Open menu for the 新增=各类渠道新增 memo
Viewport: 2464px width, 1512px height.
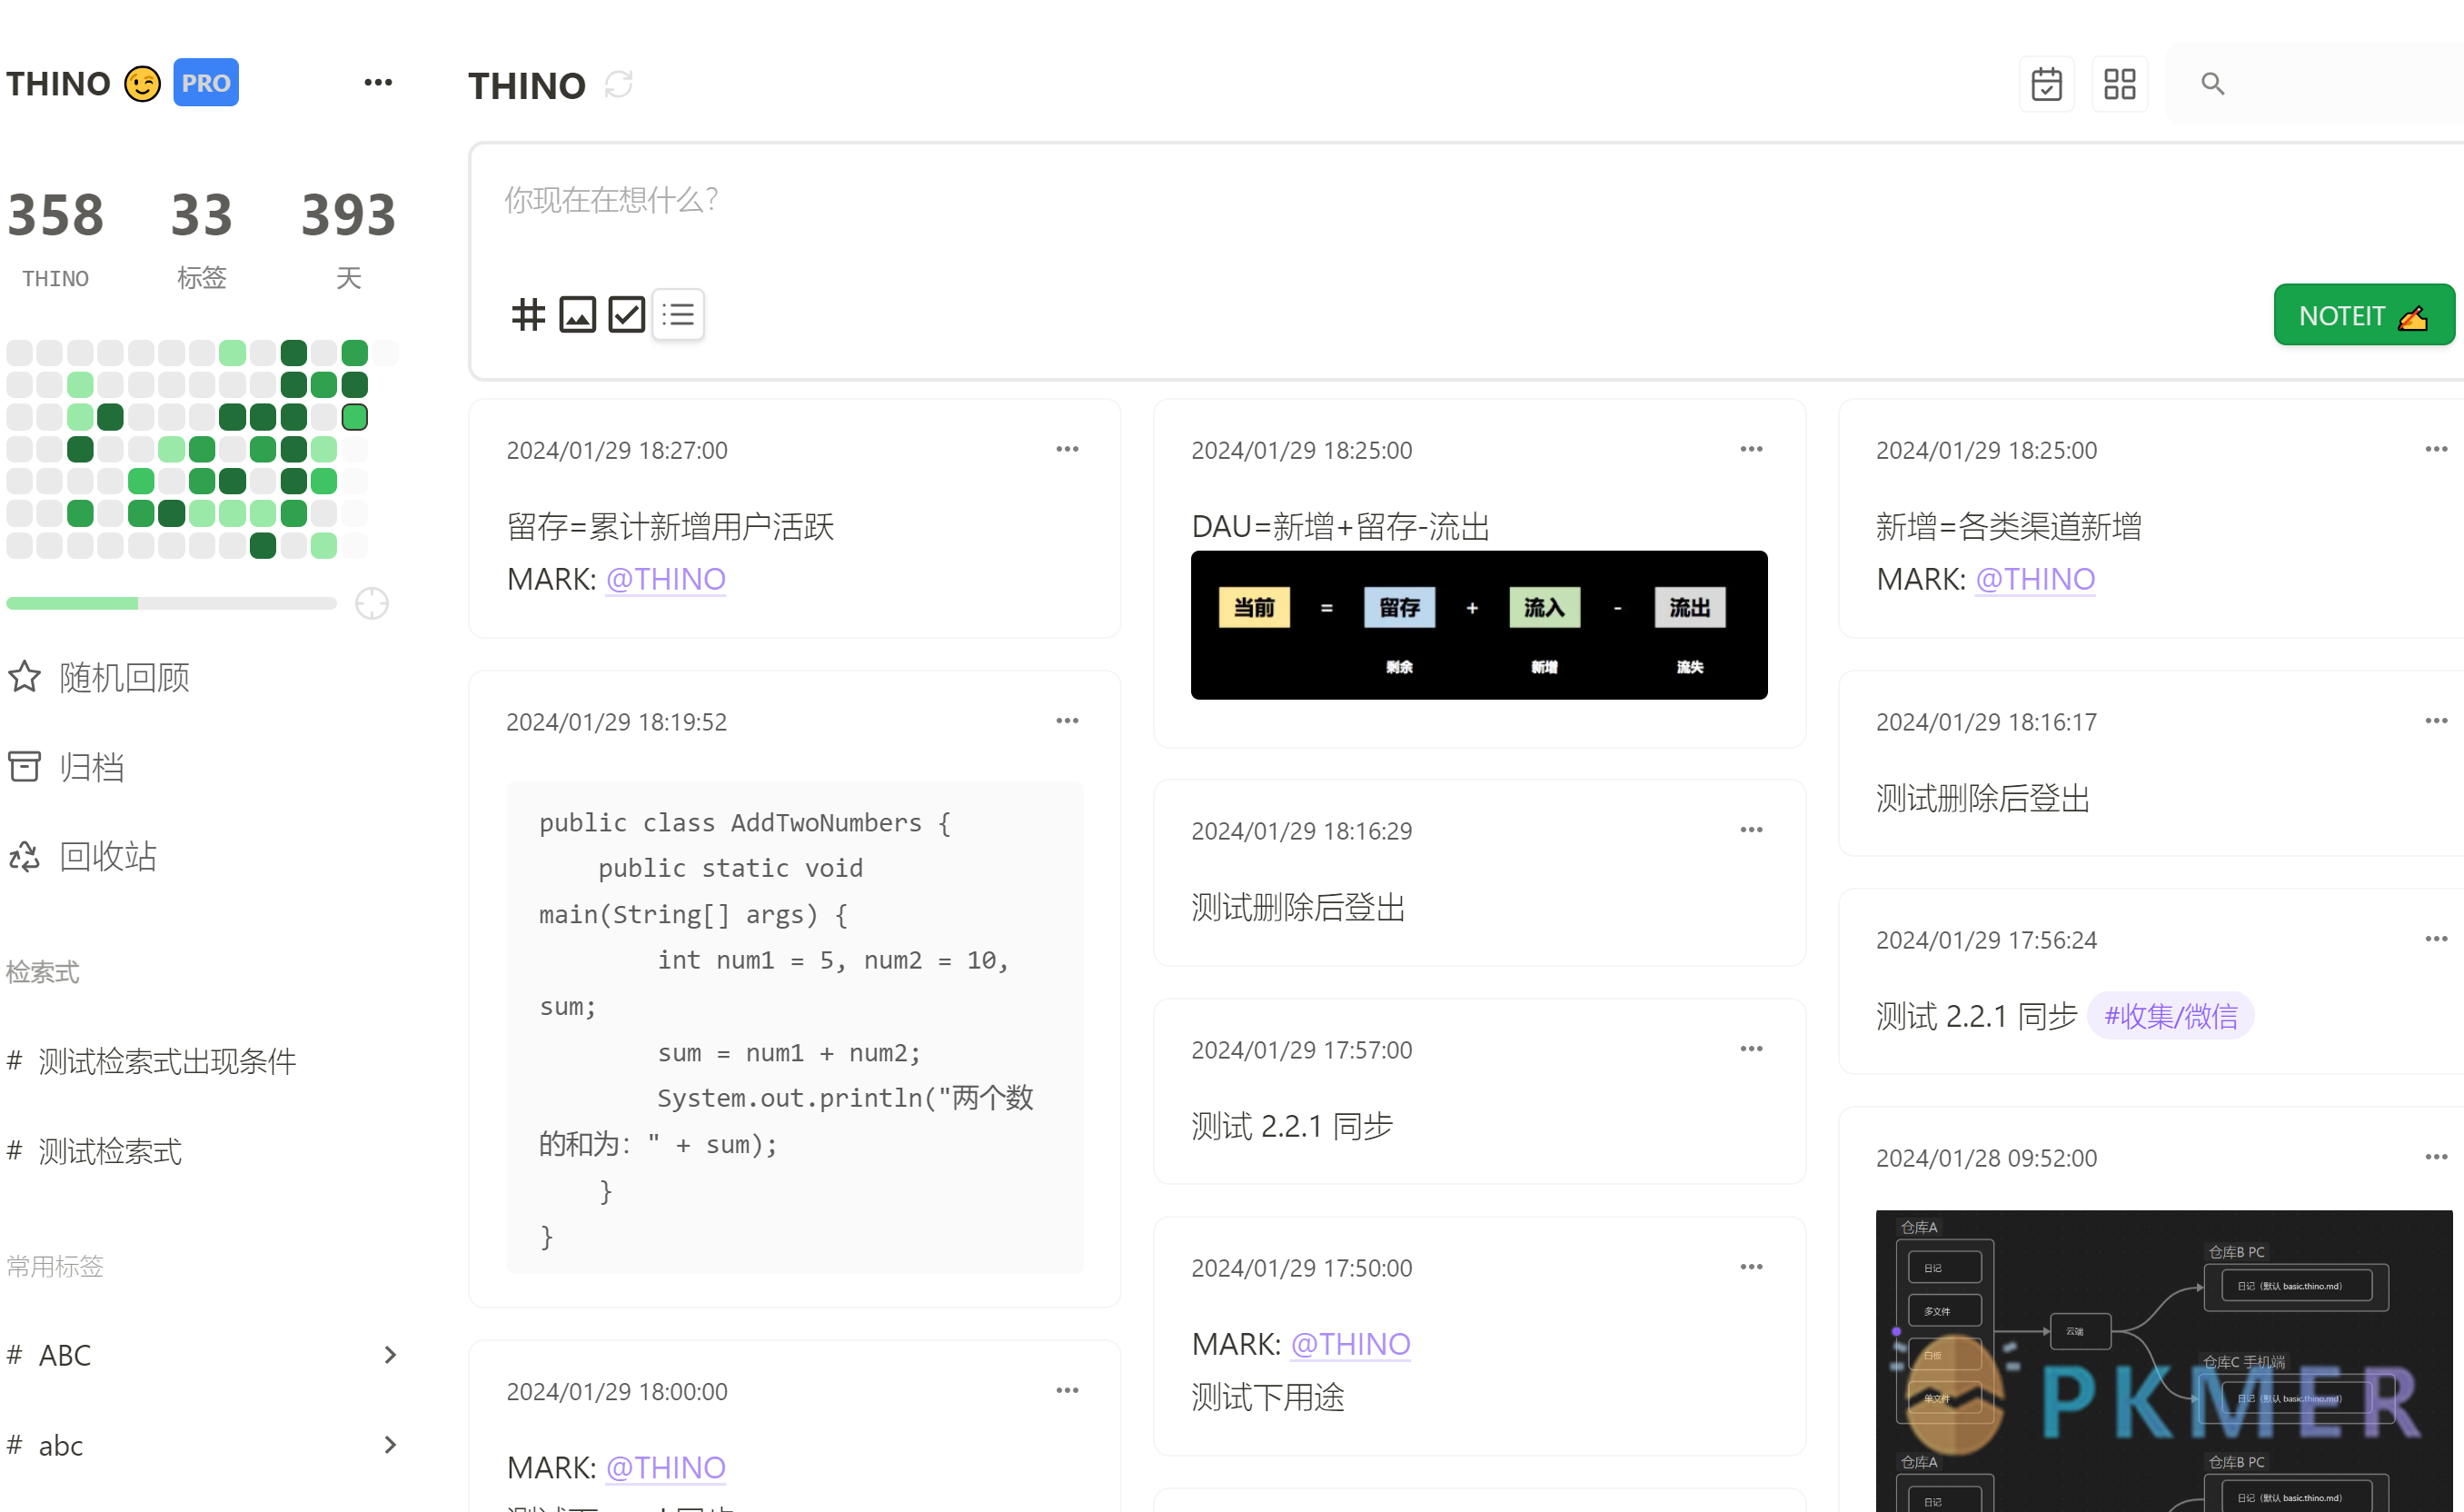2436,449
